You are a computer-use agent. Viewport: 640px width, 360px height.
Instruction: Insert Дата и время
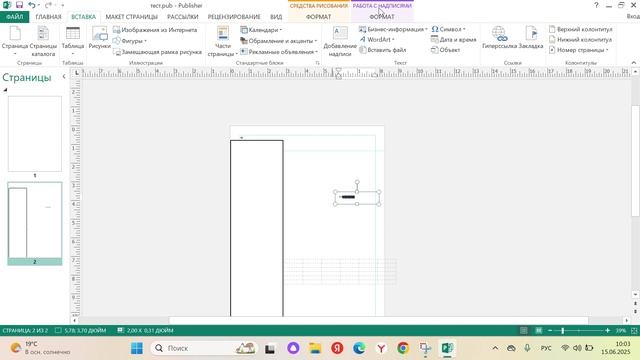tap(453, 40)
